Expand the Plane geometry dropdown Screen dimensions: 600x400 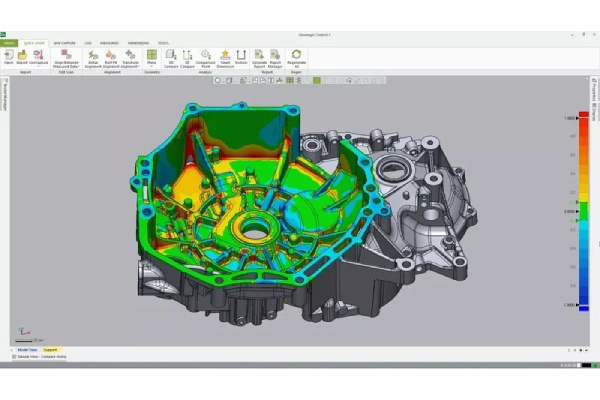pos(152,66)
